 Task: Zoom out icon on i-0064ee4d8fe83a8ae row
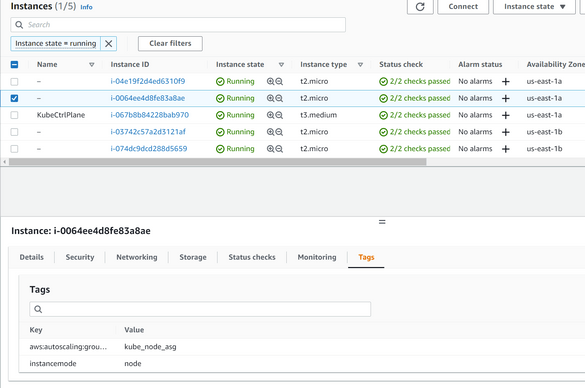tap(279, 98)
